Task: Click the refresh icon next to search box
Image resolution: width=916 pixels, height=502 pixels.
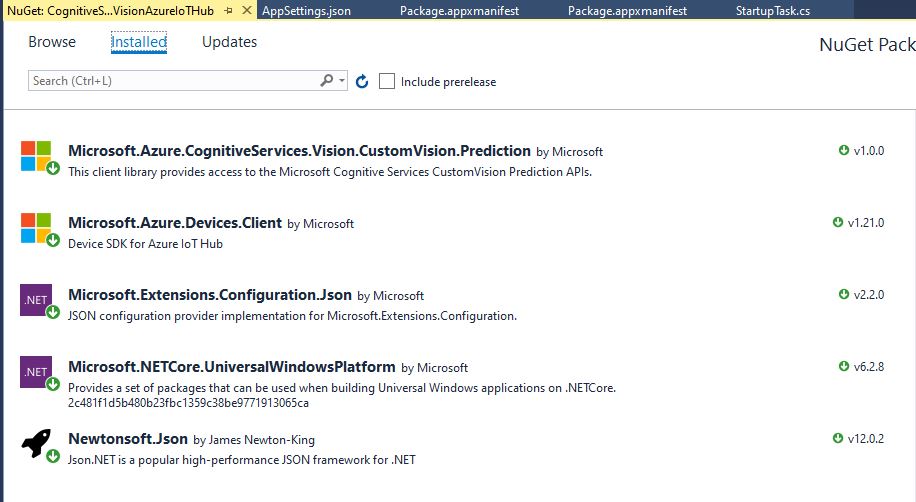Action: coord(362,81)
